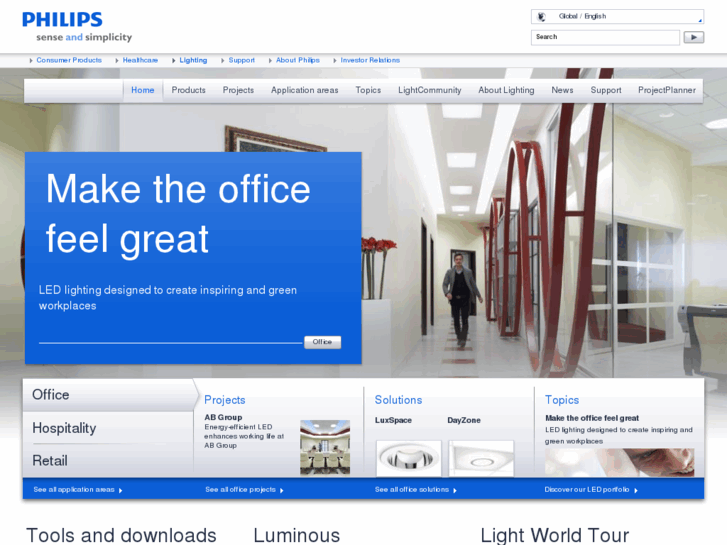This screenshot has width=727, height=545.
Task: Follow See all office solutions link
Action: (415, 490)
